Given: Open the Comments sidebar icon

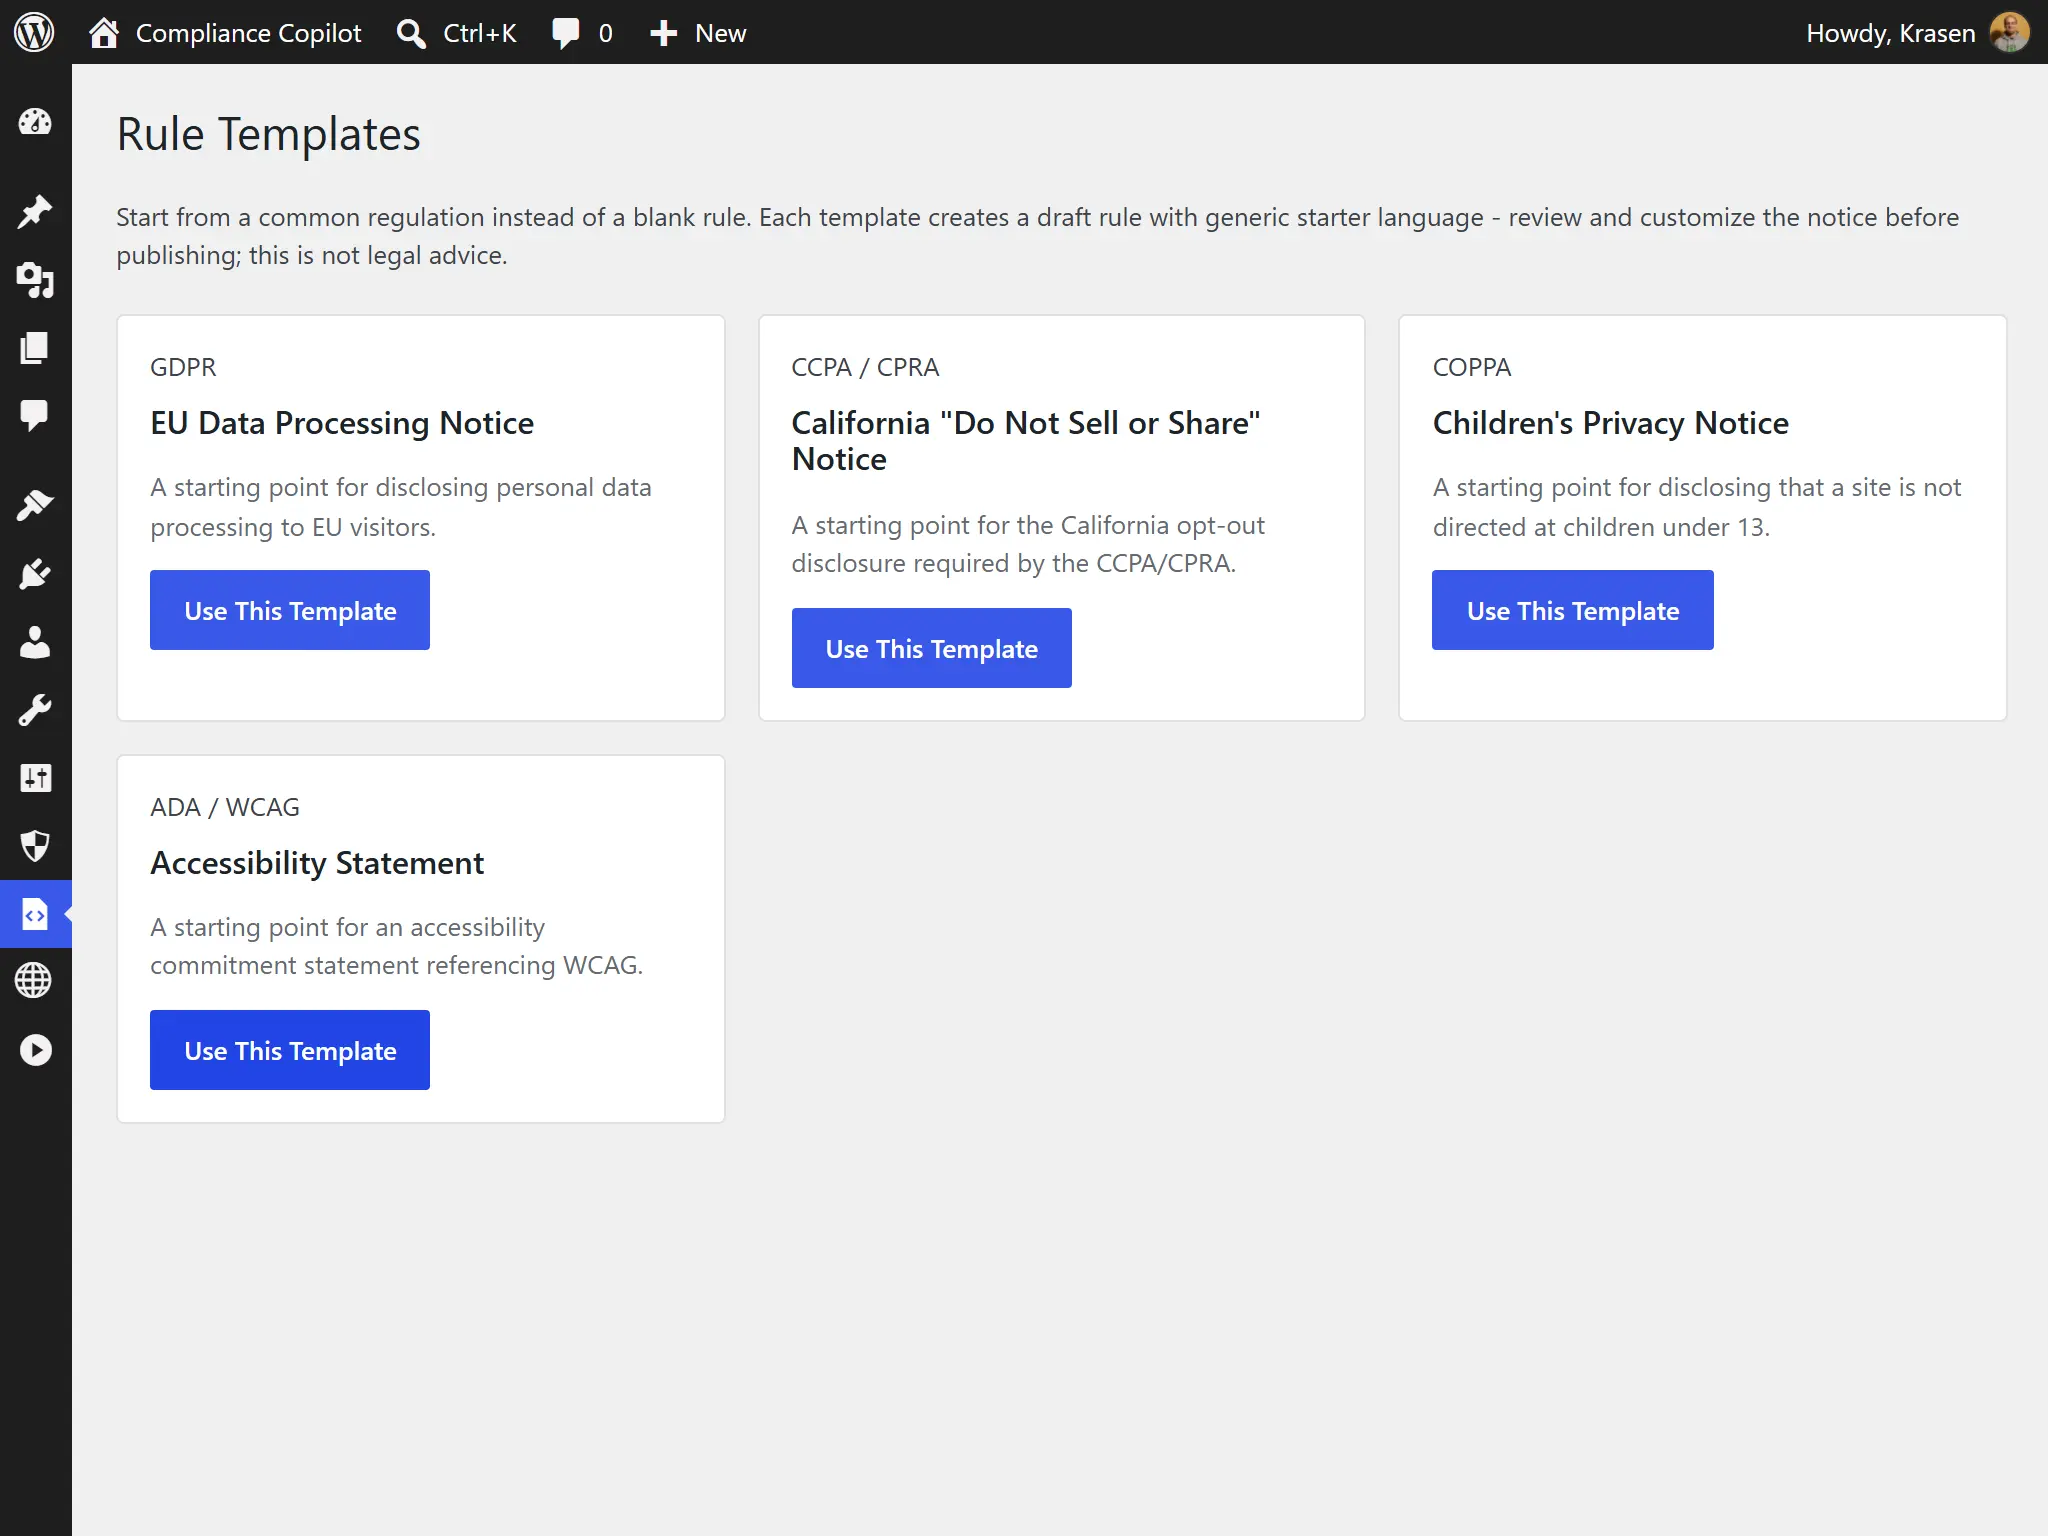Looking at the screenshot, I should [35, 415].
